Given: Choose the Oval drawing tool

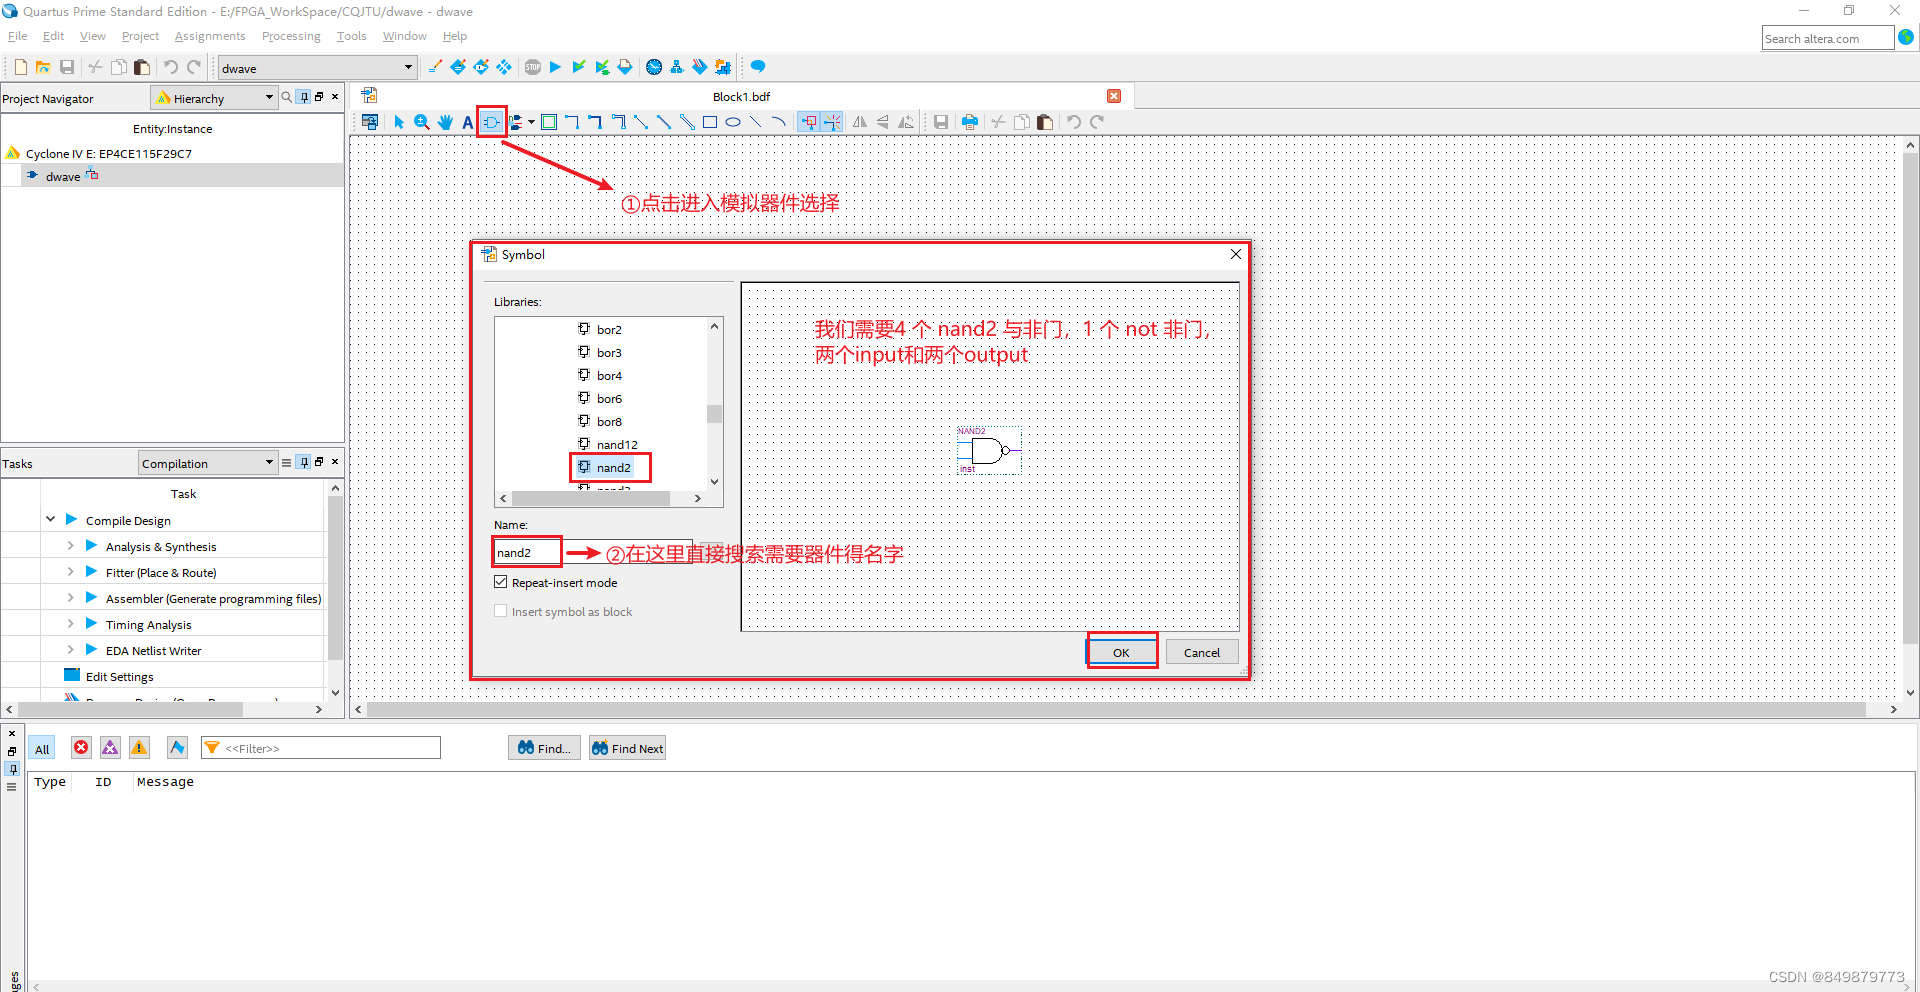Looking at the screenshot, I should [733, 122].
